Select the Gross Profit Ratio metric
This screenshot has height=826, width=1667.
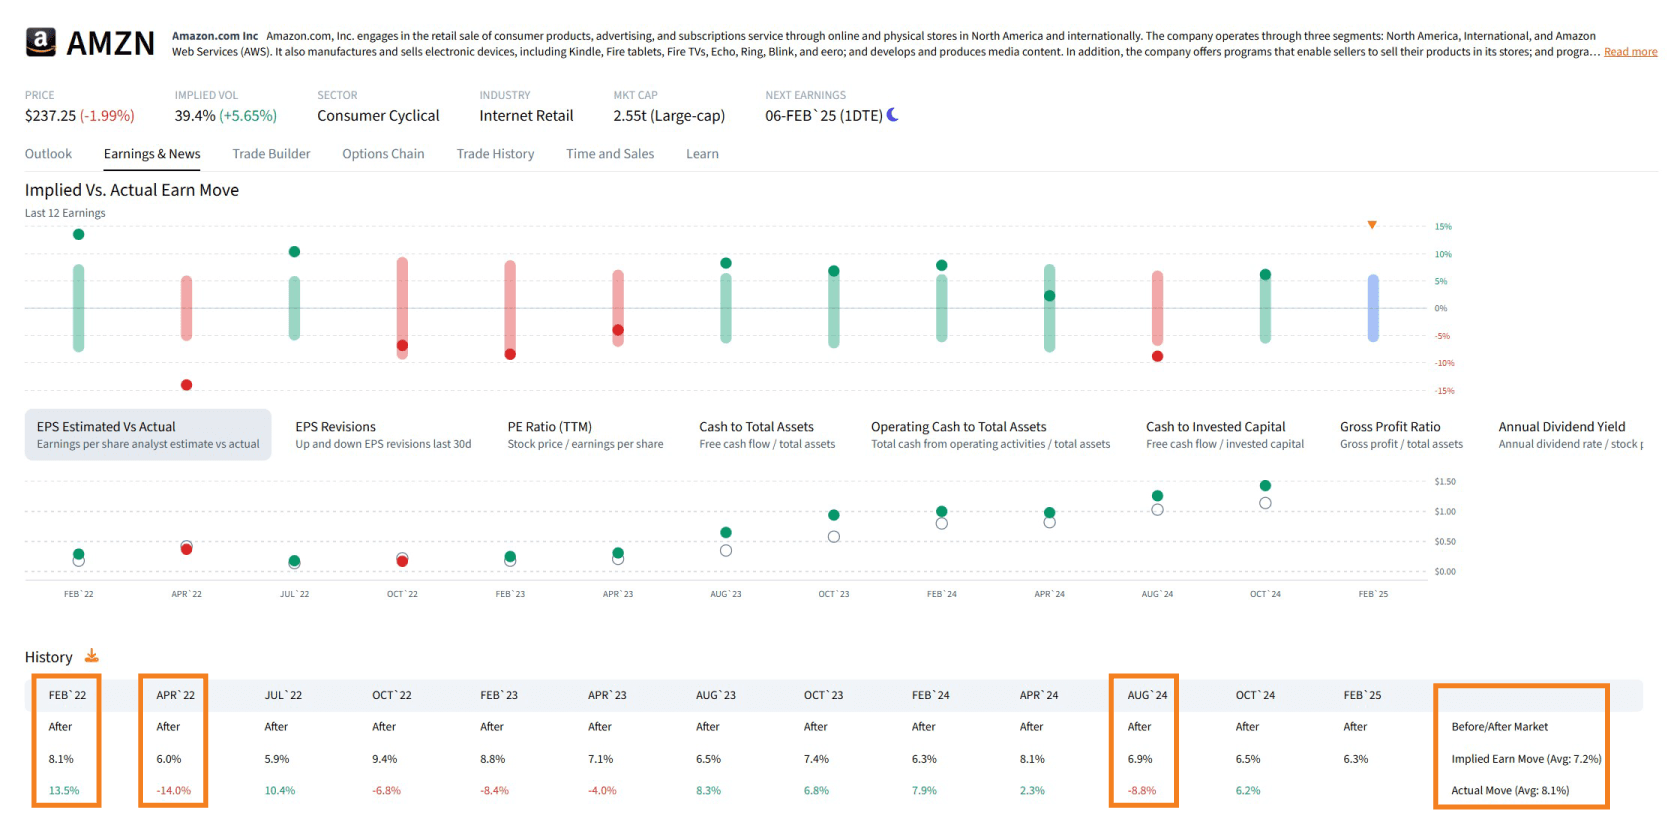coord(1401,434)
